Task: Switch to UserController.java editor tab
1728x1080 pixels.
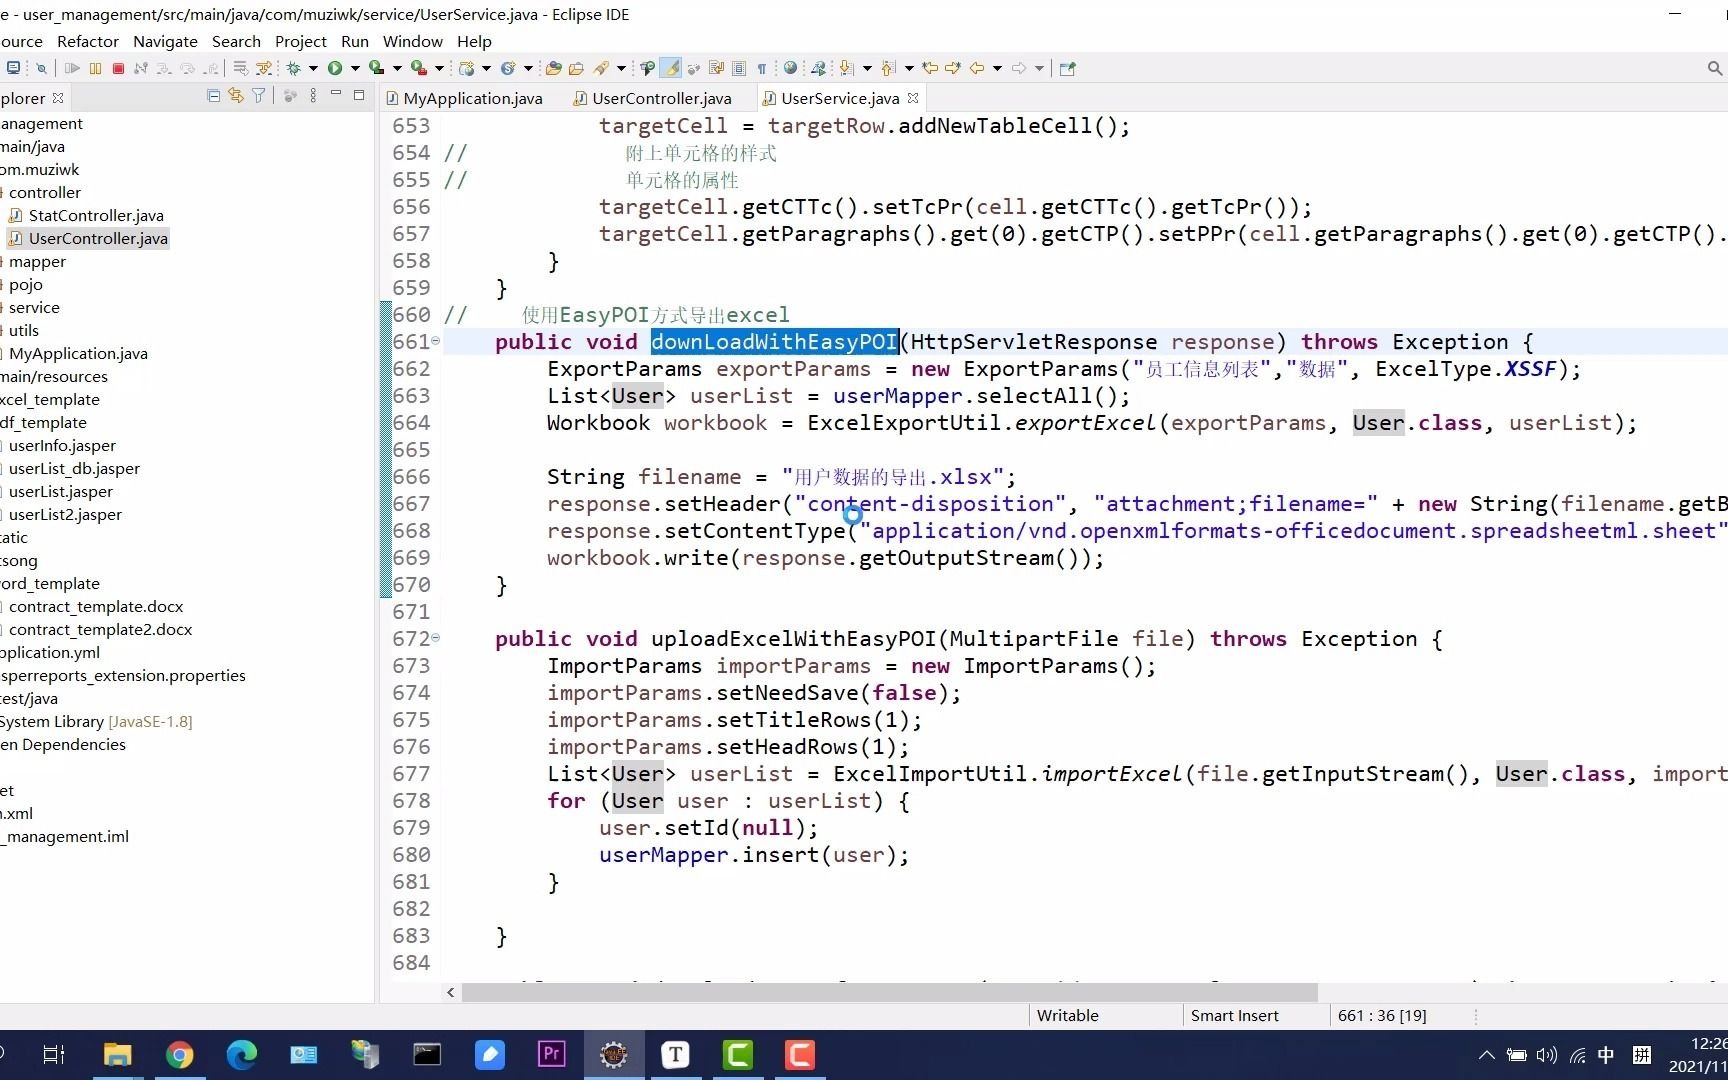Action: click(653, 98)
